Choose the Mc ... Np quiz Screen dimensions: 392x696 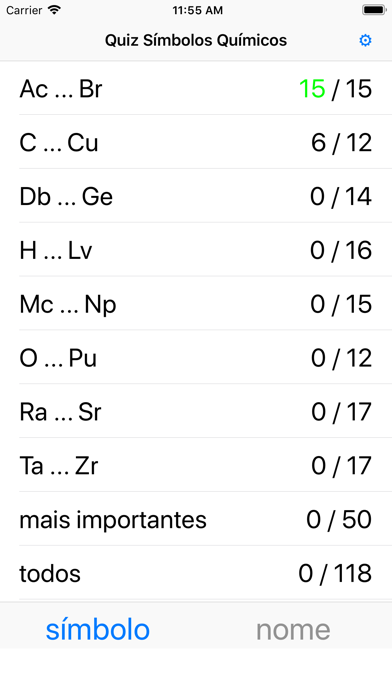coord(196,304)
